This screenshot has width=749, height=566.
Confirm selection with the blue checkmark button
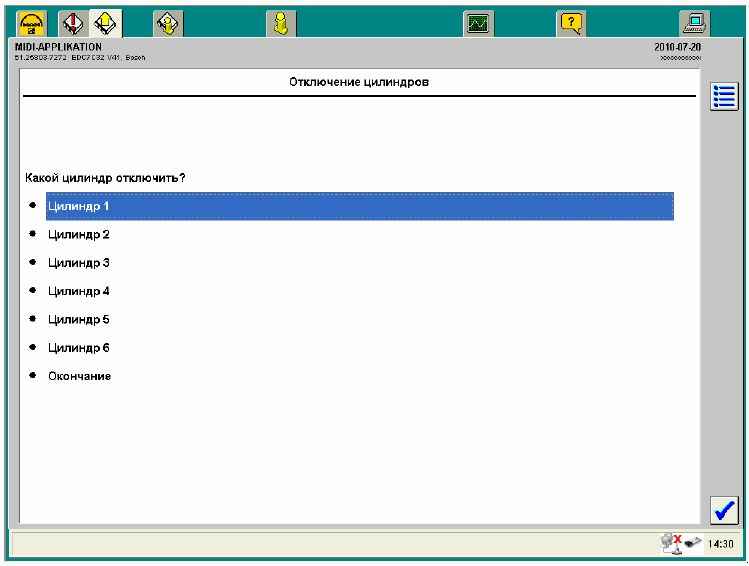click(x=723, y=510)
